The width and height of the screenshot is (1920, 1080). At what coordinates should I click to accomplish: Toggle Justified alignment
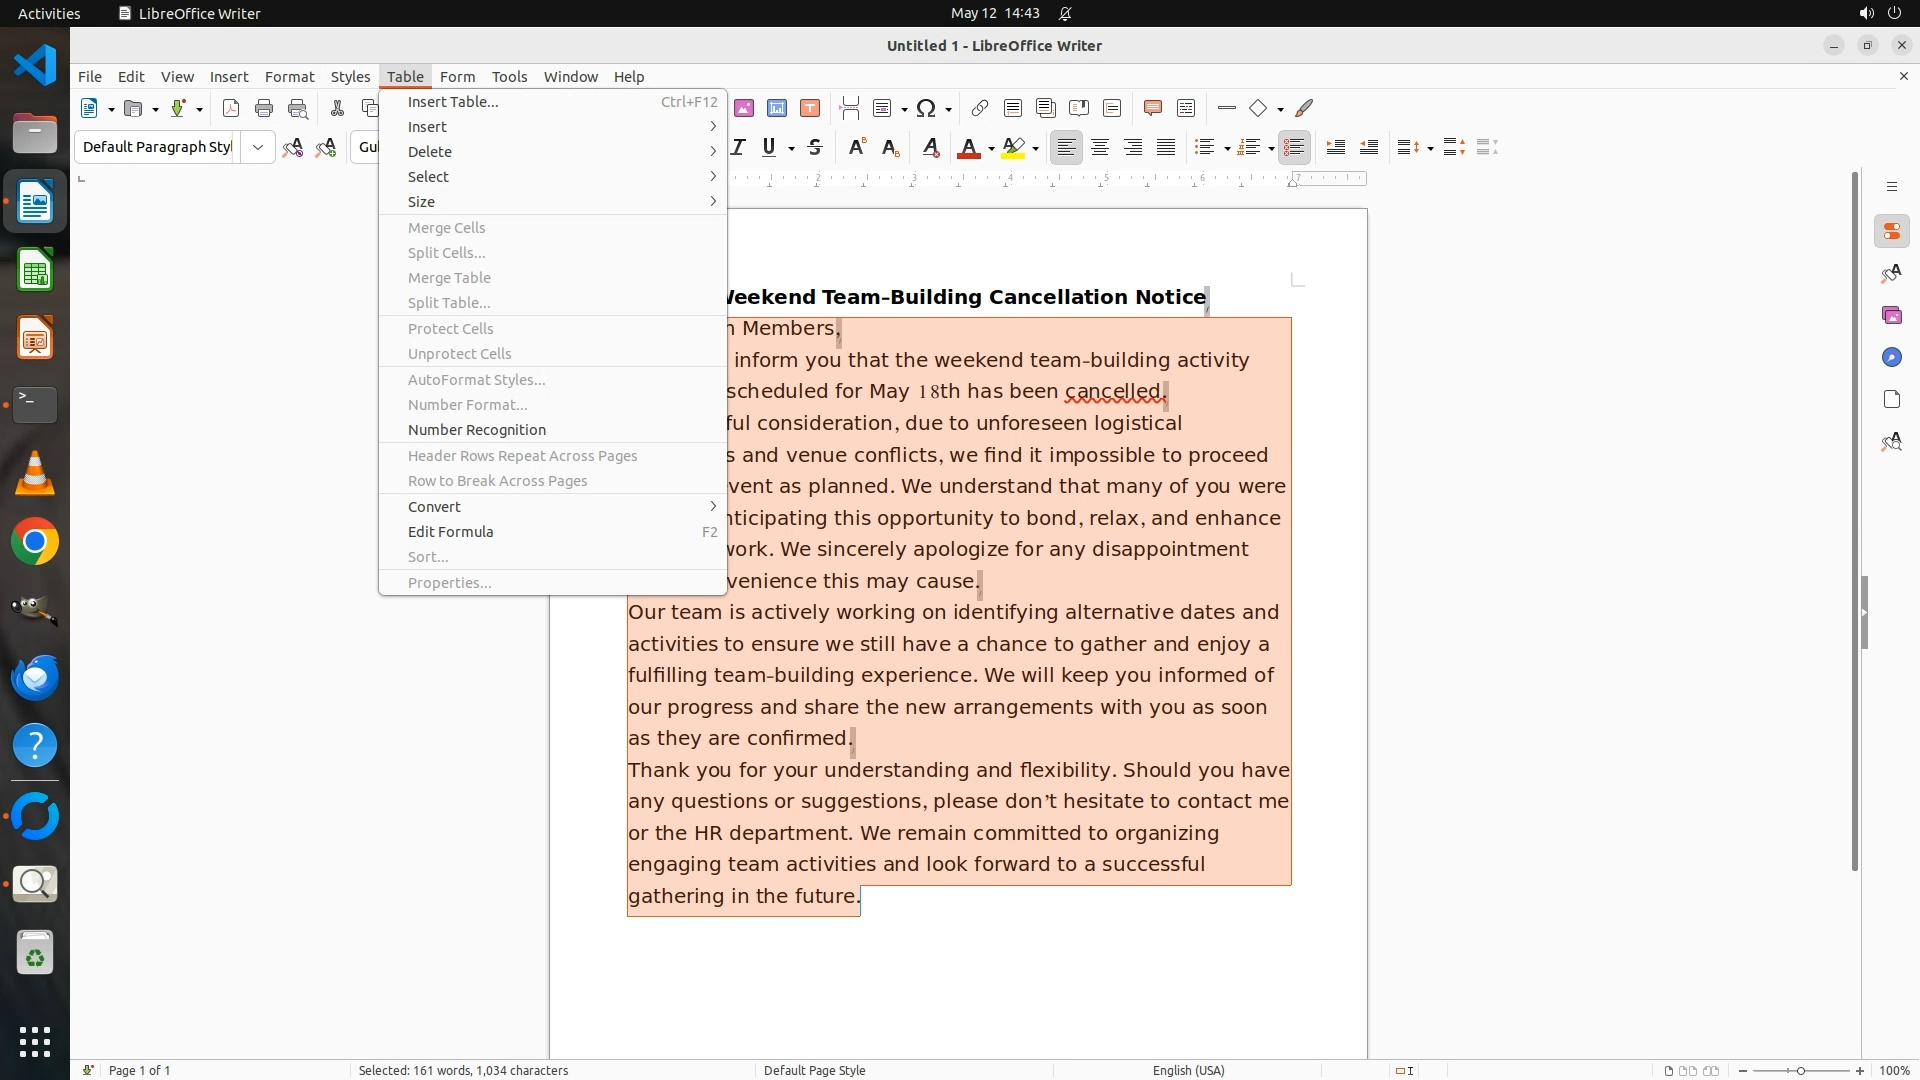pos(1166,148)
